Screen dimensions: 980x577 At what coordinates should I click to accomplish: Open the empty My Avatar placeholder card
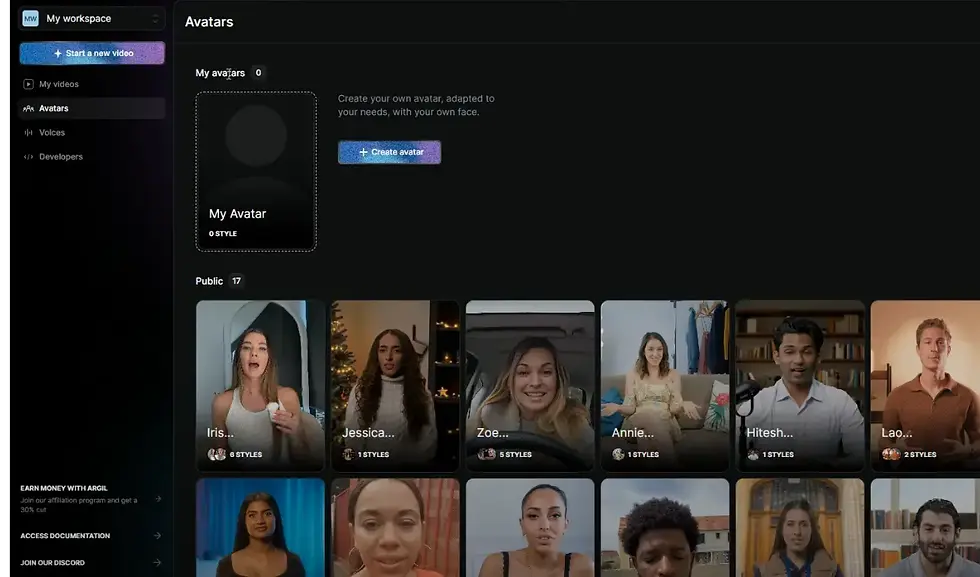tap(256, 171)
